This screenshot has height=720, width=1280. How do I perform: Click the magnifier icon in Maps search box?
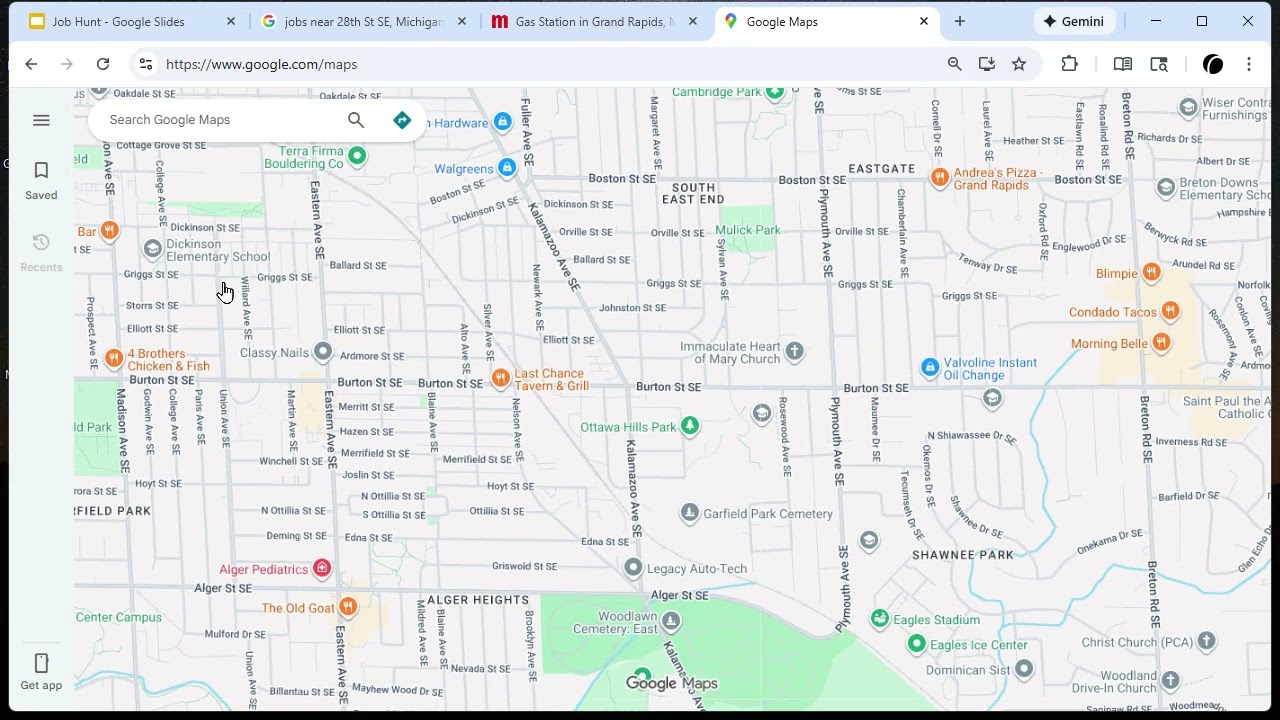click(x=356, y=120)
